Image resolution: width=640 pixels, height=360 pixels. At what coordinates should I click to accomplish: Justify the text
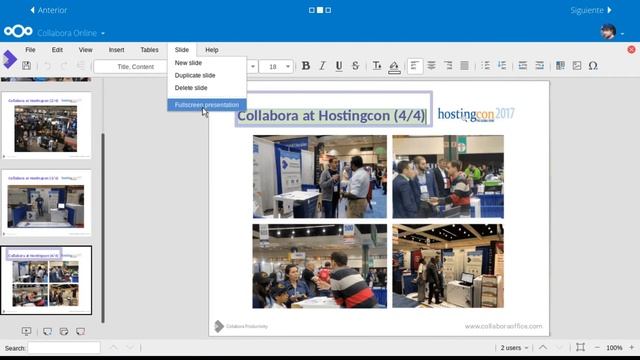point(464,66)
